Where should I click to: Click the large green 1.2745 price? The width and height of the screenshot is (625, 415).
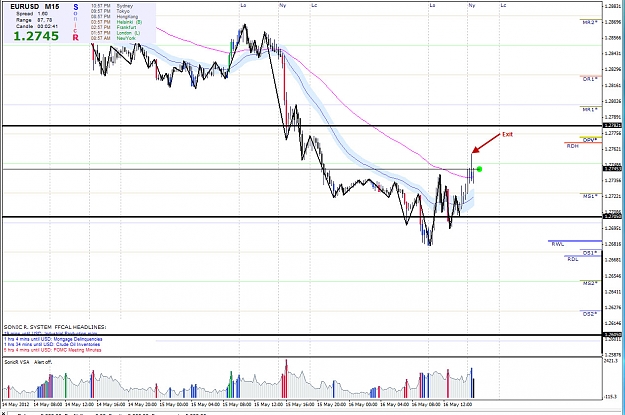point(36,36)
